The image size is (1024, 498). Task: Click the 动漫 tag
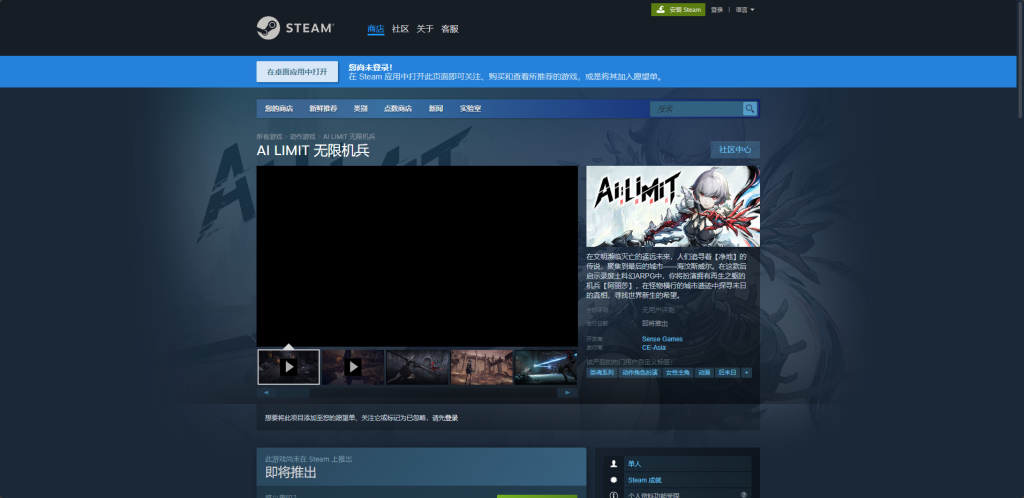704,373
